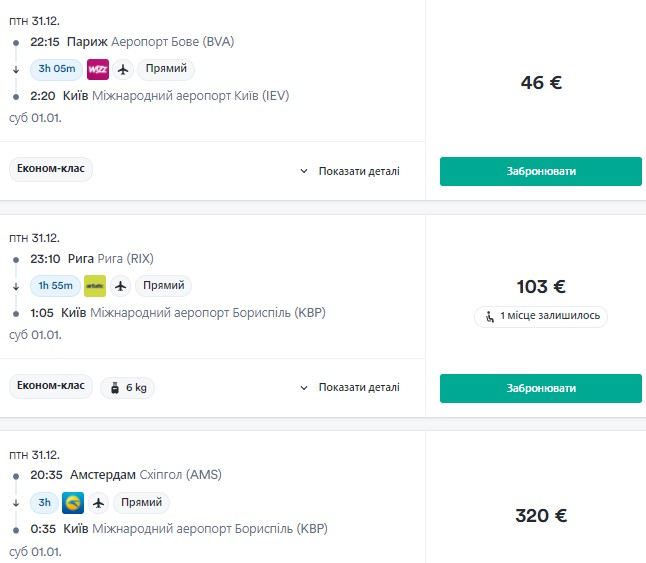Book the 103 € Riga flight

pyautogui.click(x=541, y=388)
